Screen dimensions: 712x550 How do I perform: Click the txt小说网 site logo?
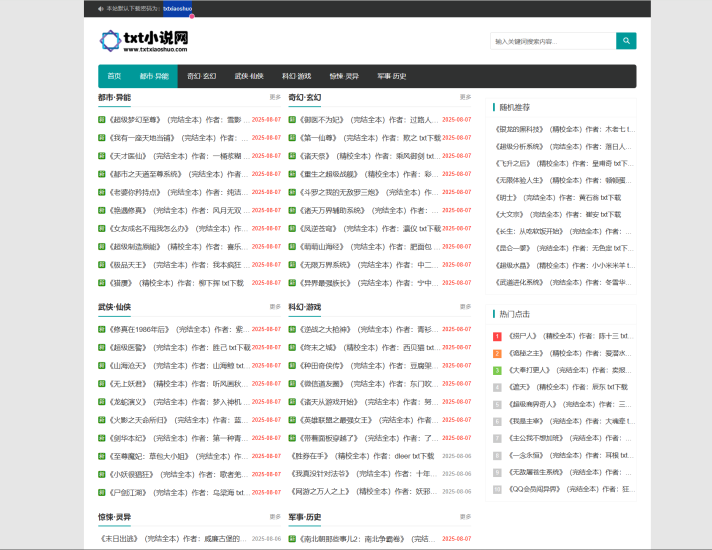pos(143,41)
